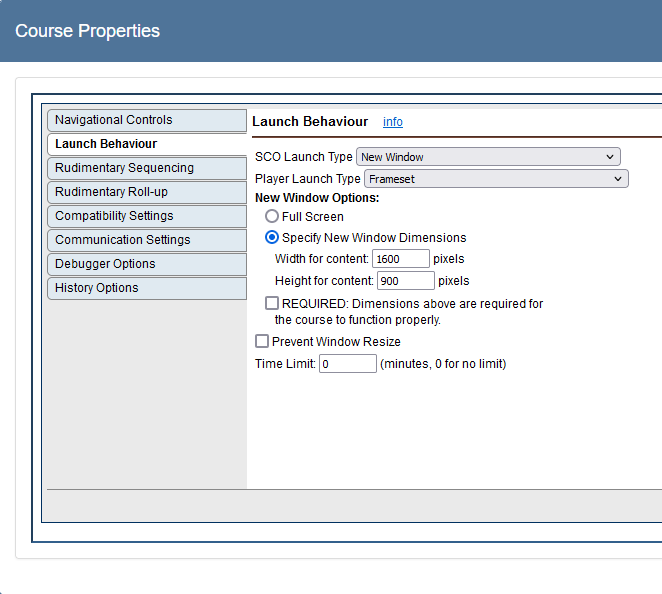
Task: Click the info link beside Launch Behaviour
Action: 393,122
